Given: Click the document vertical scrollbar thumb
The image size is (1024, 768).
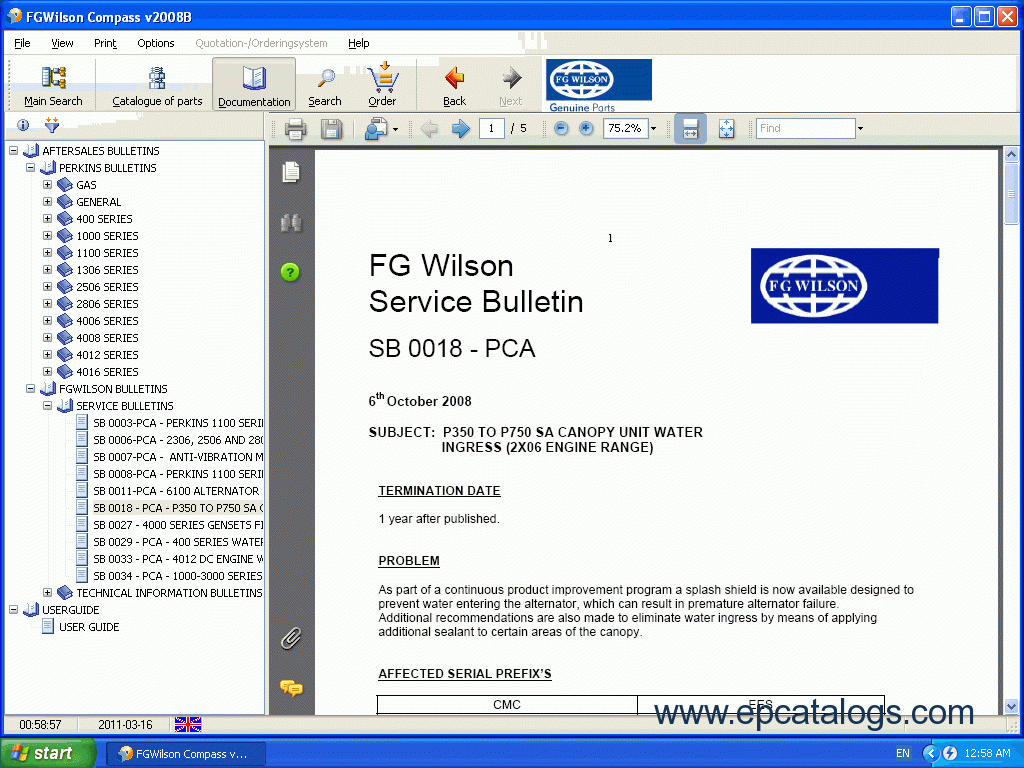Looking at the screenshot, I should click(1011, 193).
